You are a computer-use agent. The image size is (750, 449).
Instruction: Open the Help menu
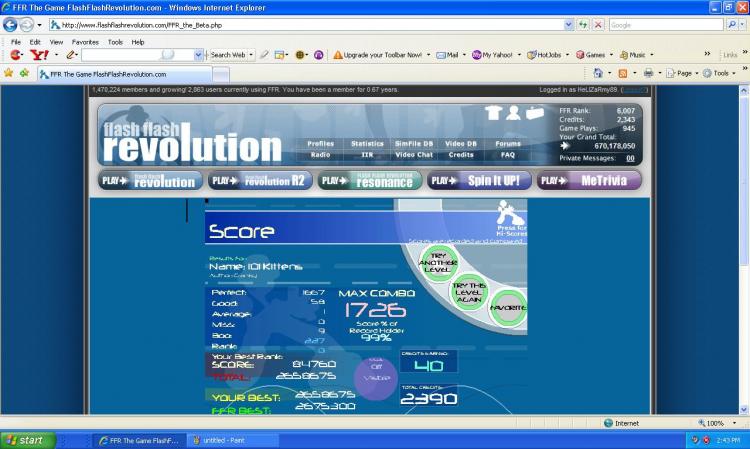138,42
